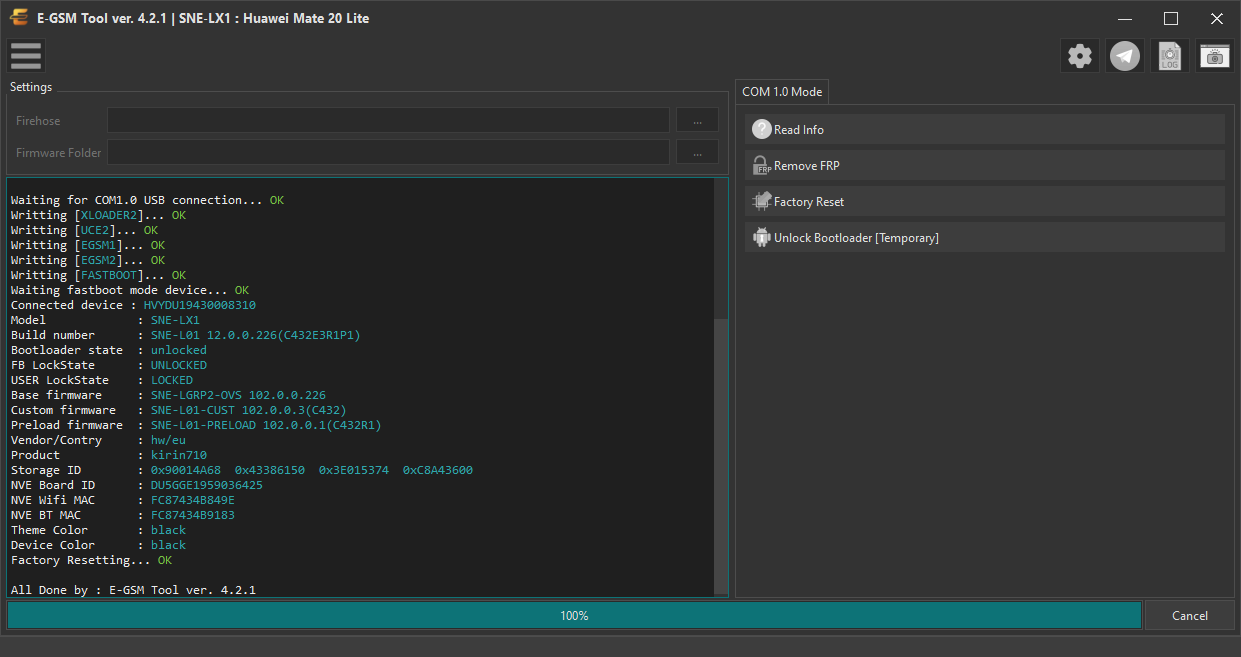
Task: Click the BT MAC FC87434B9183
Action: tap(193, 515)
